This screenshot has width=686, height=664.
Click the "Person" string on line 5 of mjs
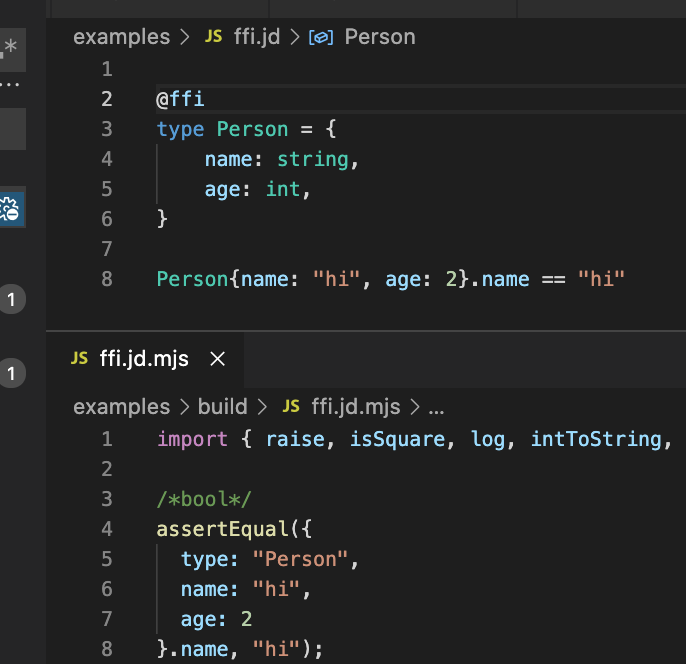301,559
